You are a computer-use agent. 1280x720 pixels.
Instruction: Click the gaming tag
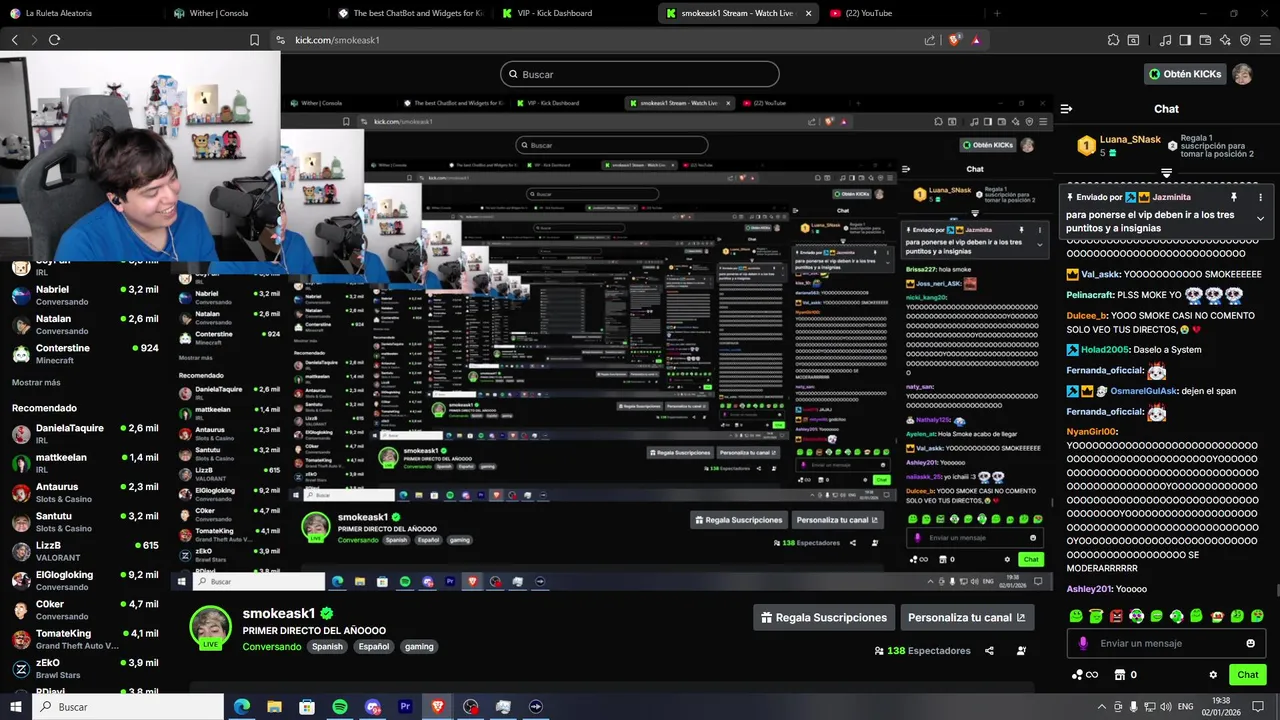tap(419, 647)
